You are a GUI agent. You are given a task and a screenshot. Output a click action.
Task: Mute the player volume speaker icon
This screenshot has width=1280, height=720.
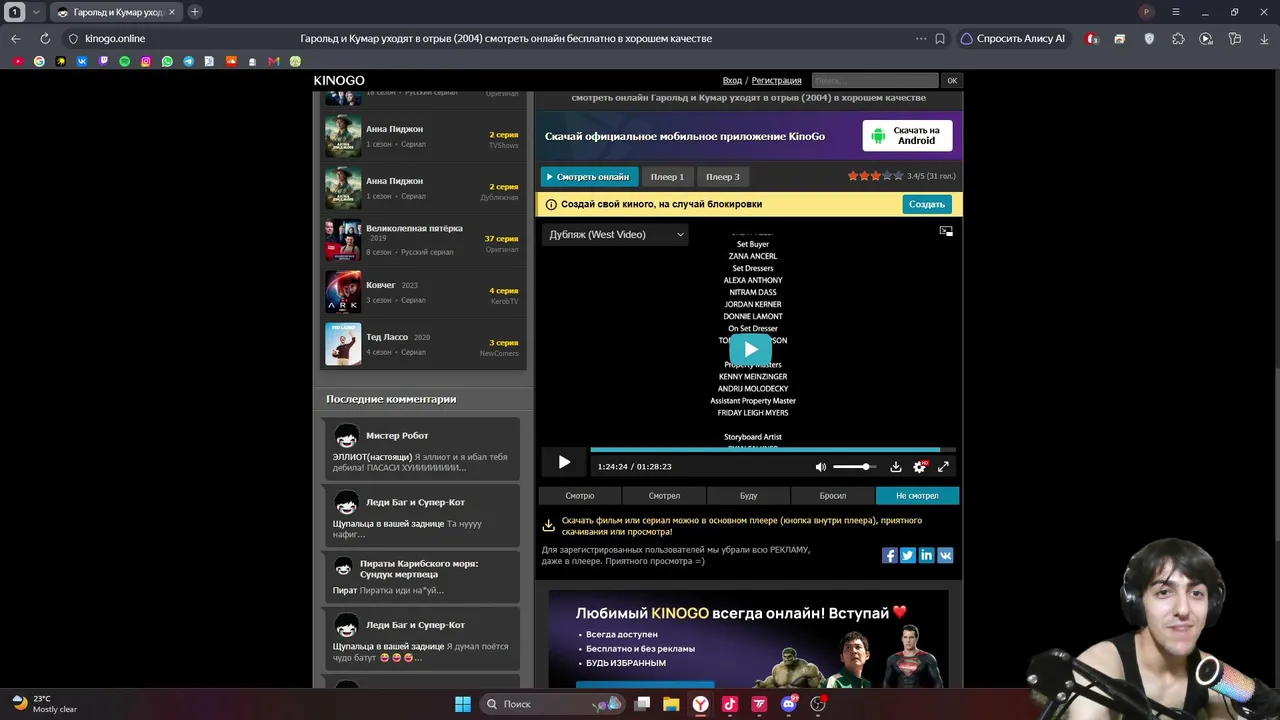[x=821, y=467]
